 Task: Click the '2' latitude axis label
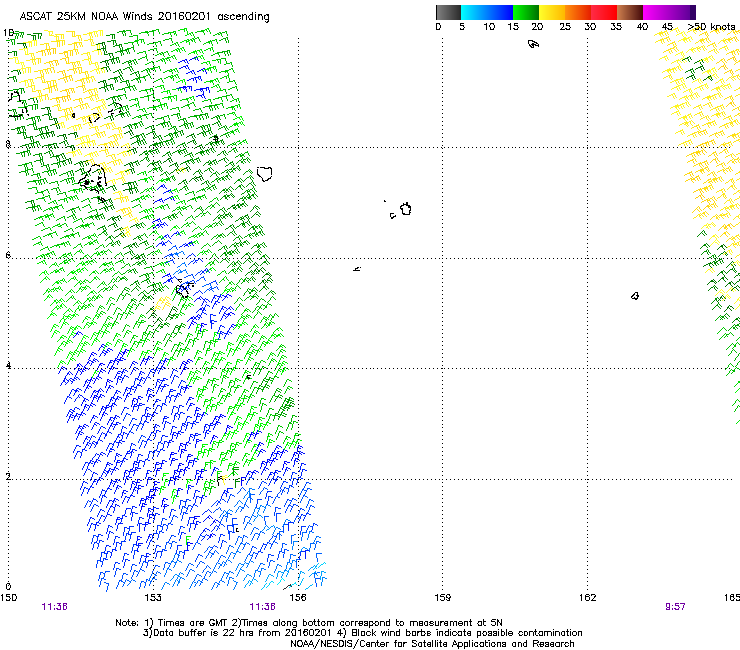coord(8,477)
